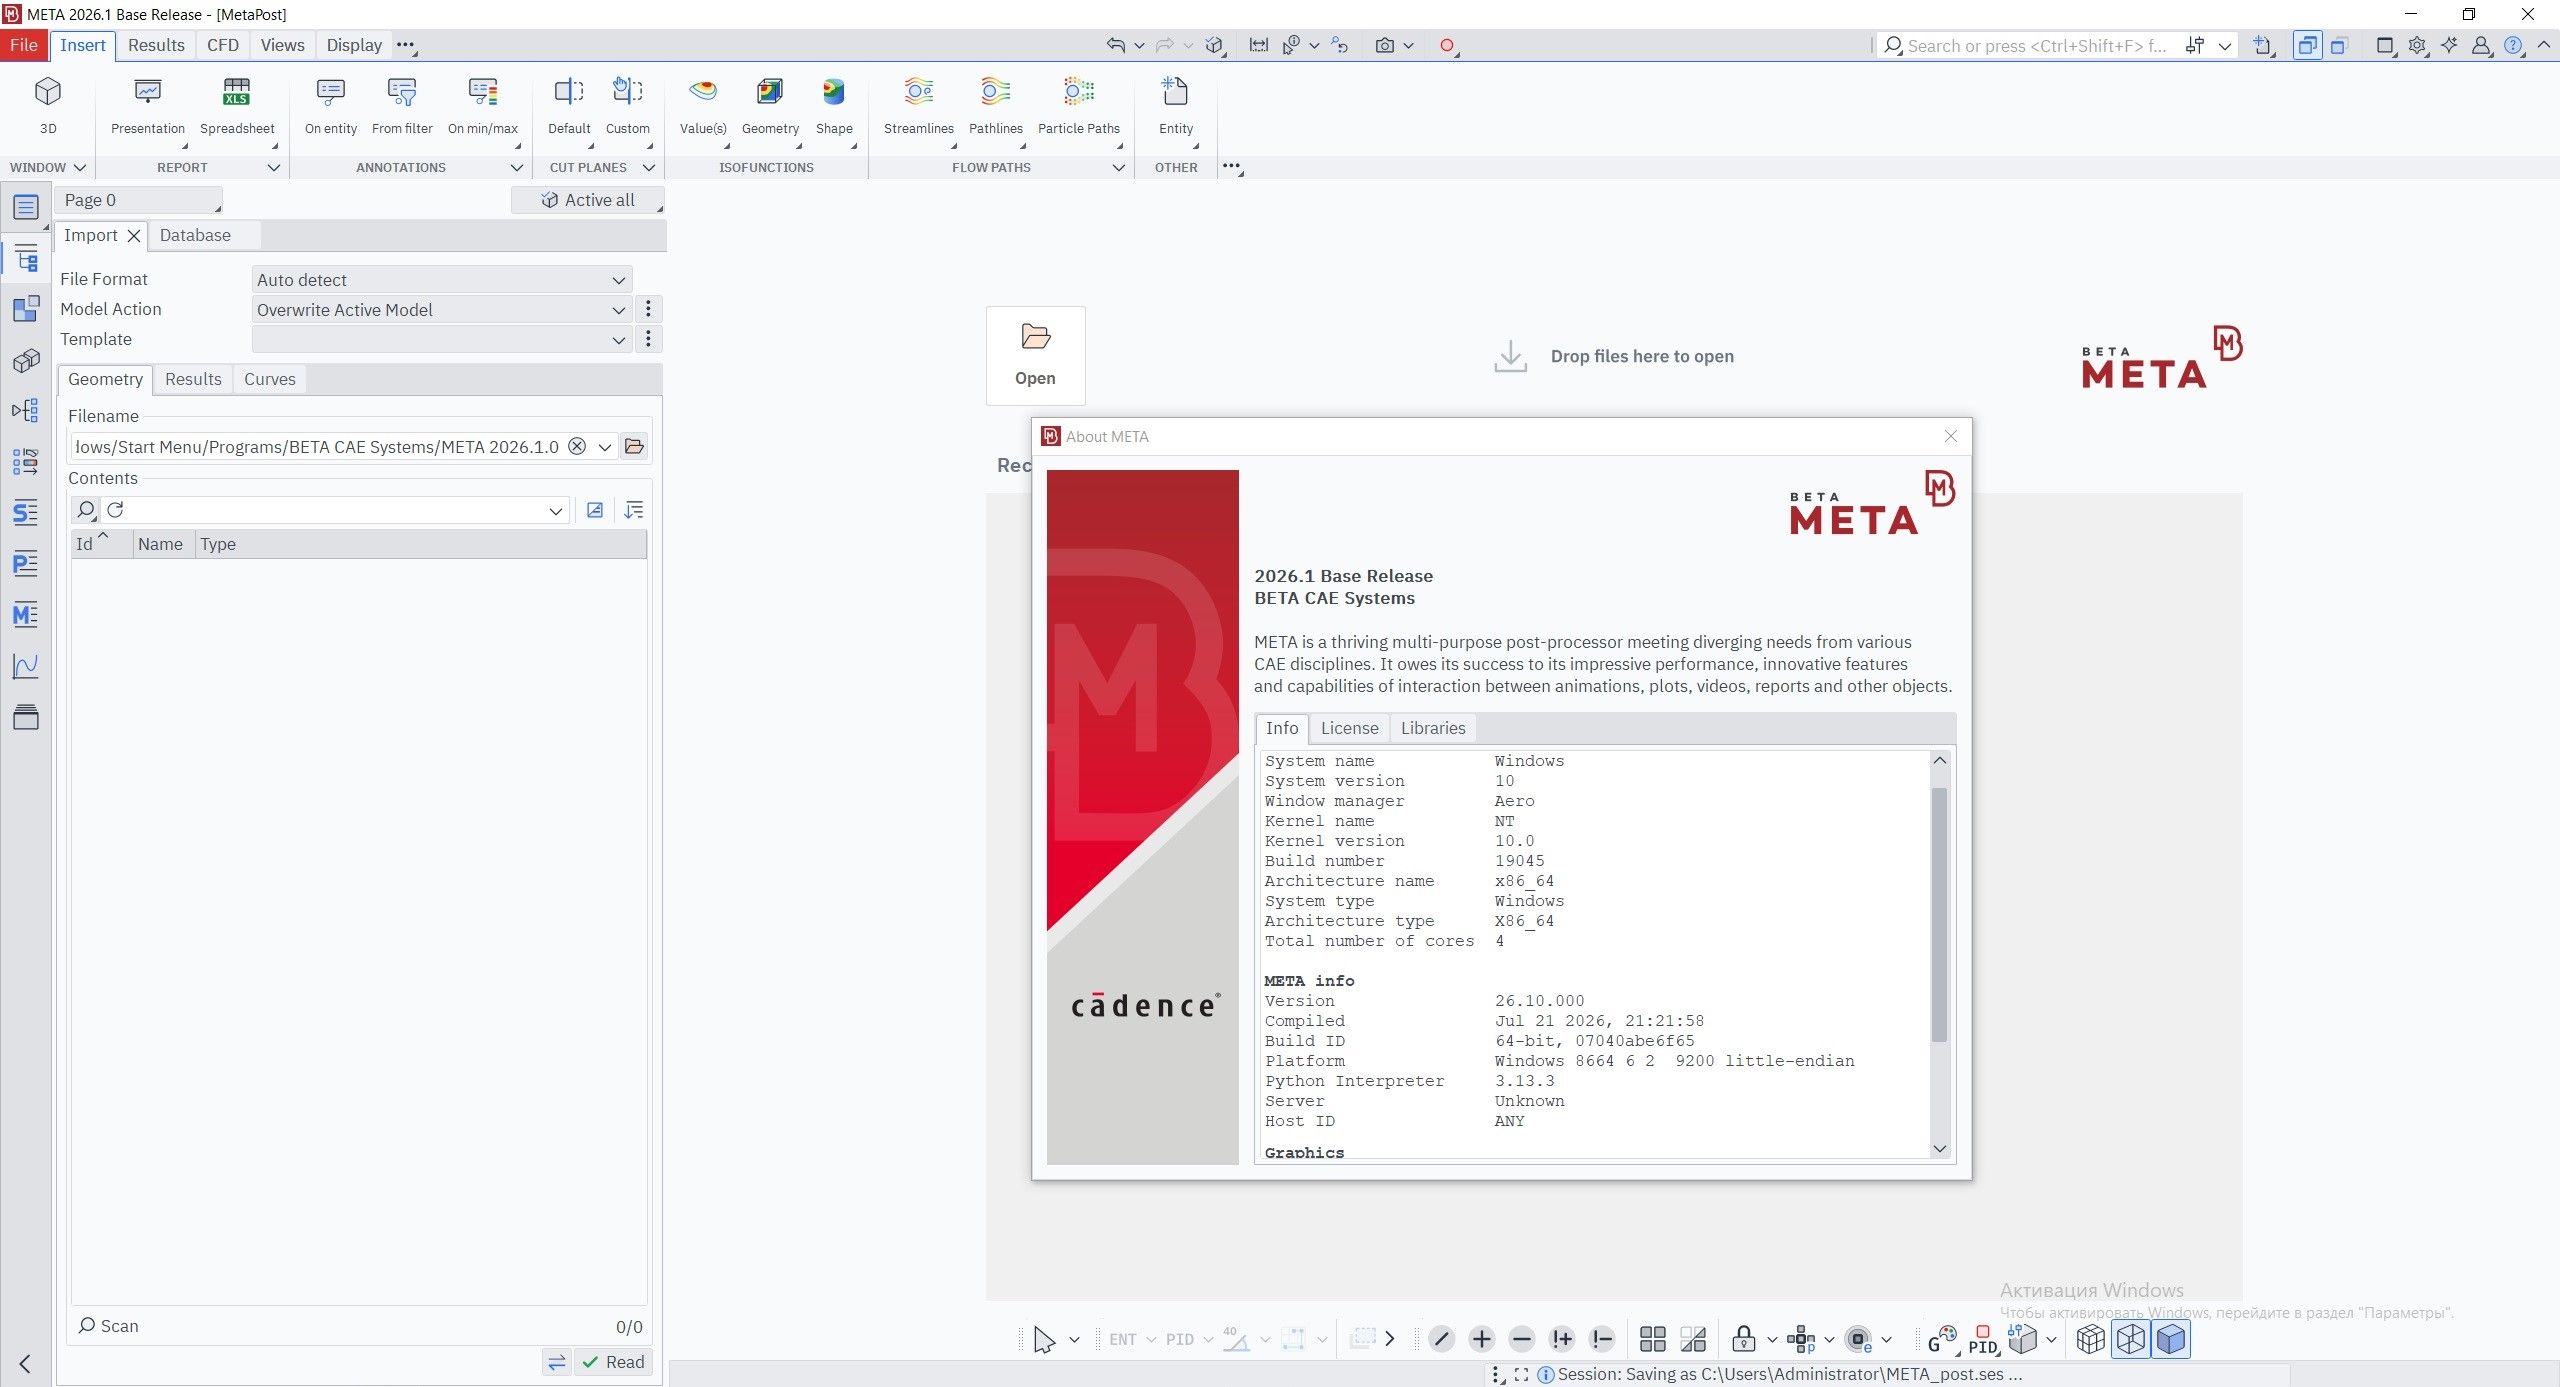Toggle the add (plus) selection mode
The height and width of the screenshot is (1387, 2560).
point(1481,1339)
